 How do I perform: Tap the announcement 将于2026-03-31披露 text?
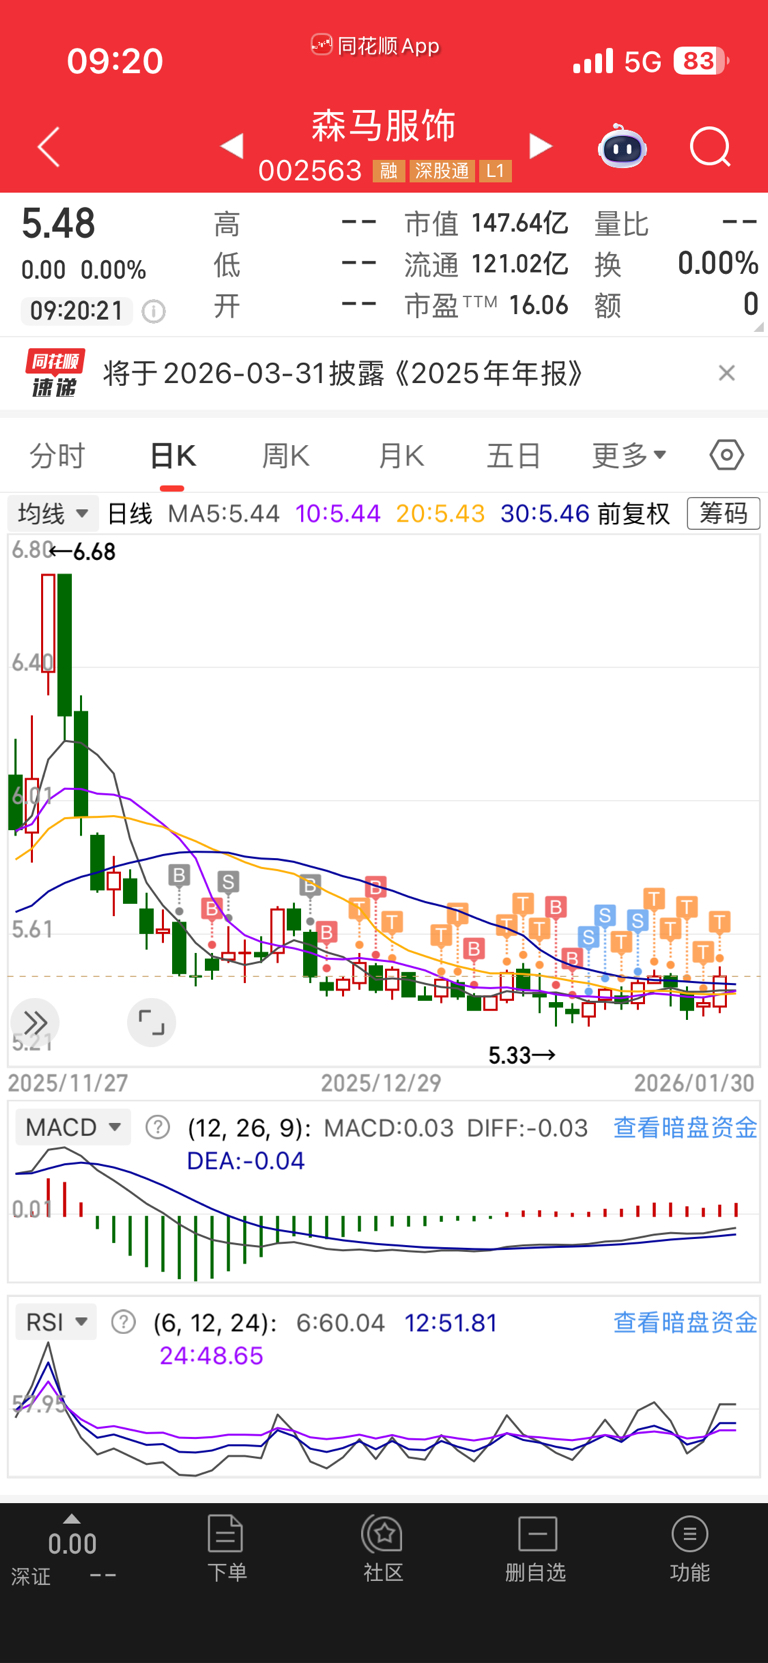[x=343, y=373]
